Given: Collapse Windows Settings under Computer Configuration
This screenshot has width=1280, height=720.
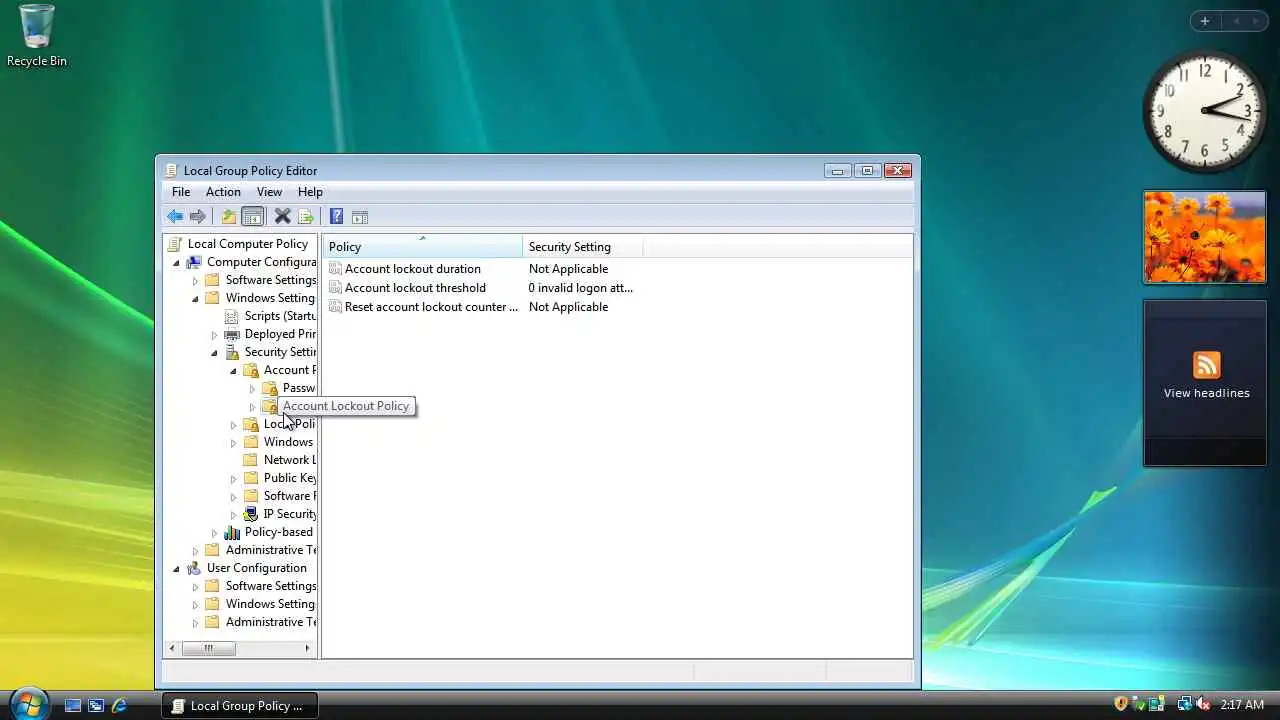Looking at the screenshot, I should point(196,298).
